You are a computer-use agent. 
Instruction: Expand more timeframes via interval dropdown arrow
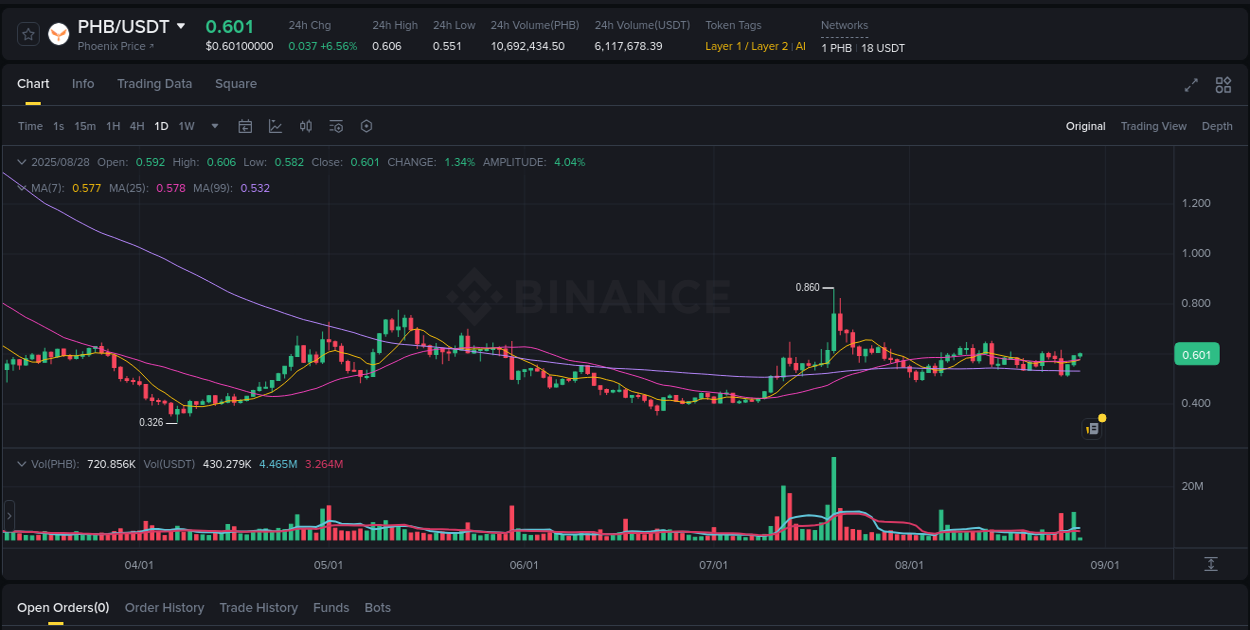(214, 126)
